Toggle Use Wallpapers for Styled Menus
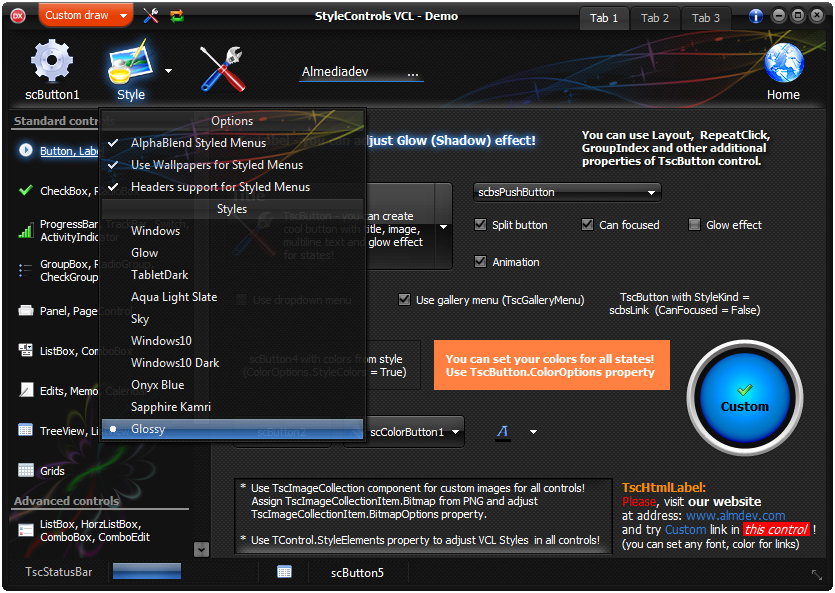The height and width of the screenshot is (593, 835). [x=232, y=165]
